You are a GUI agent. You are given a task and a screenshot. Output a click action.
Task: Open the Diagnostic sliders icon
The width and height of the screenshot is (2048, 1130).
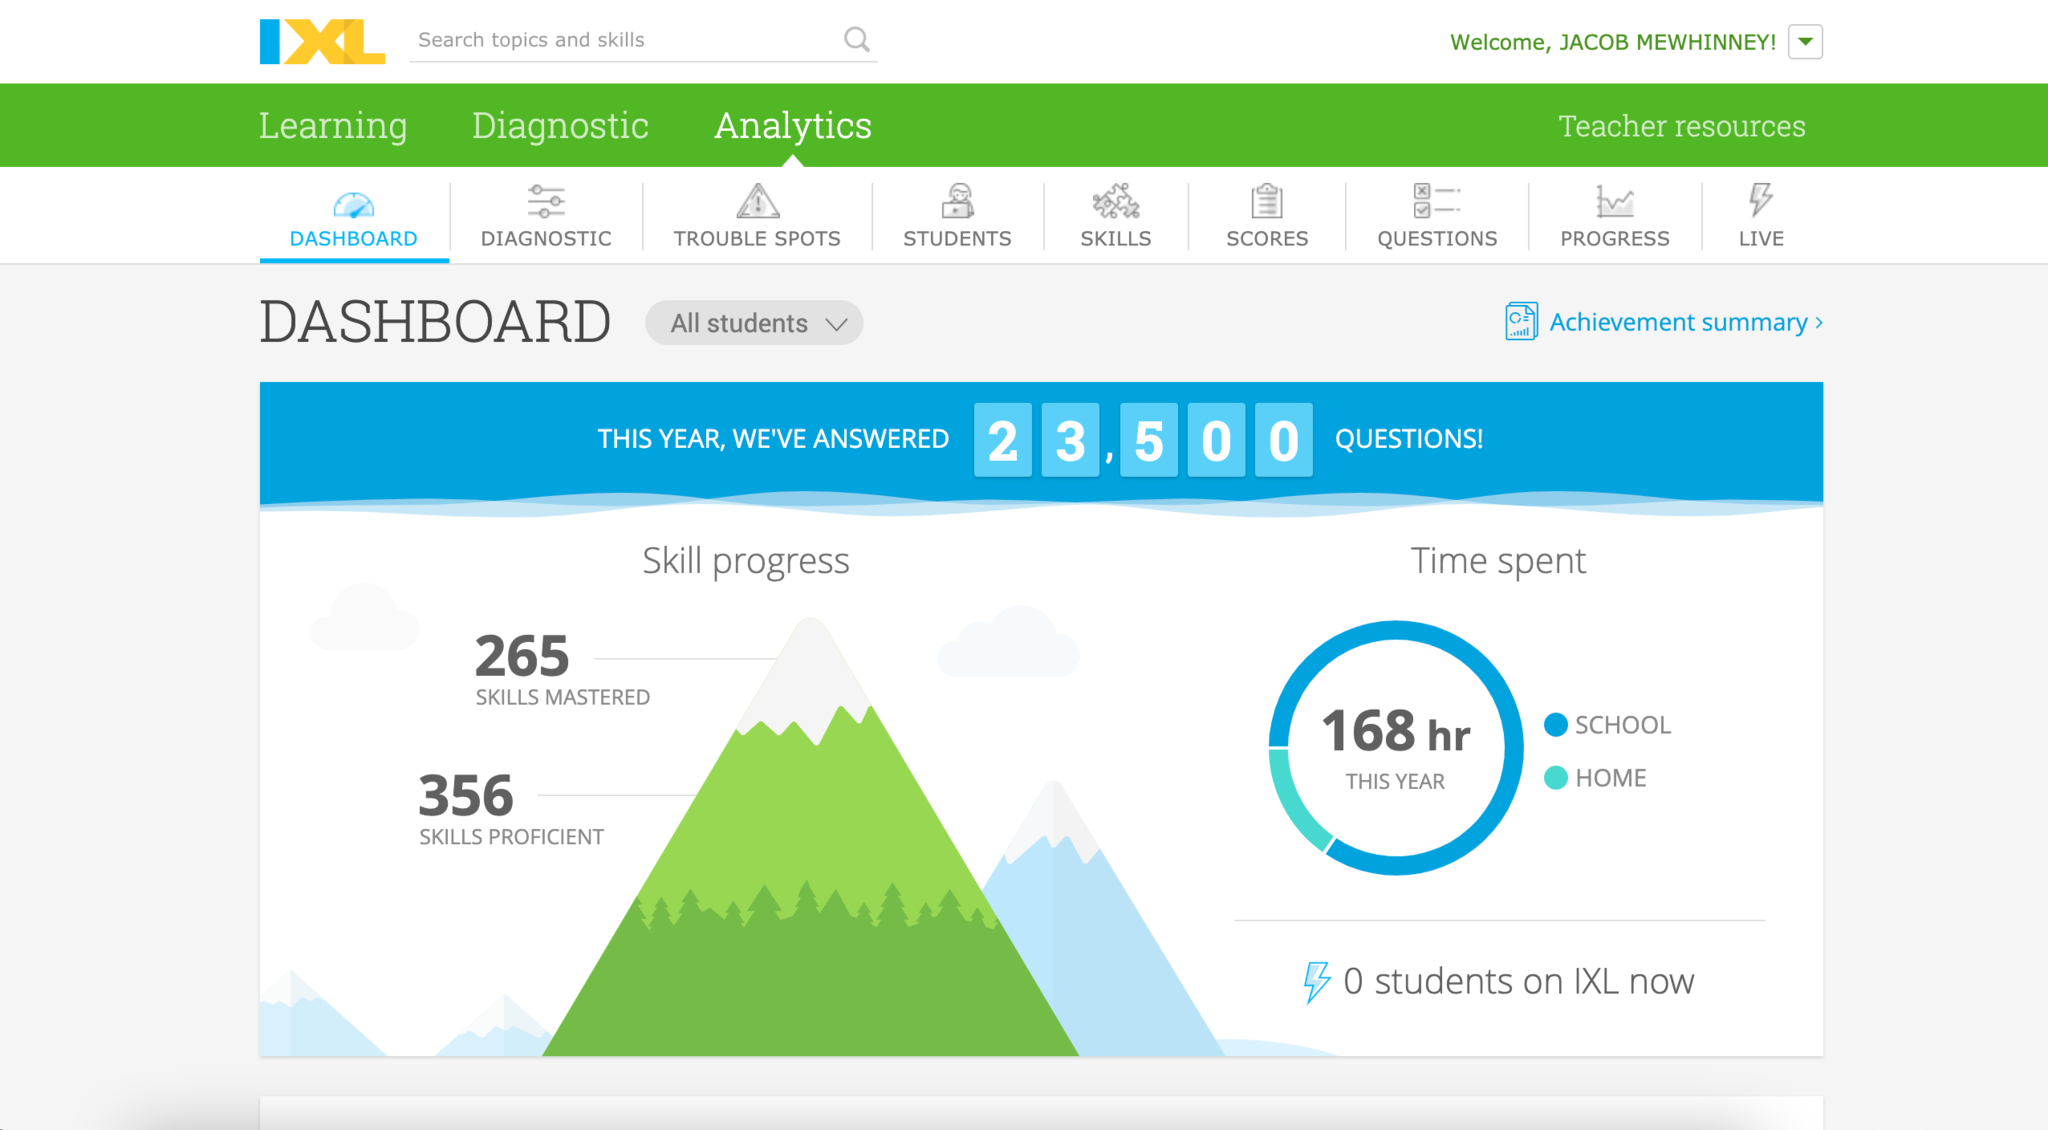coord(546,201)
